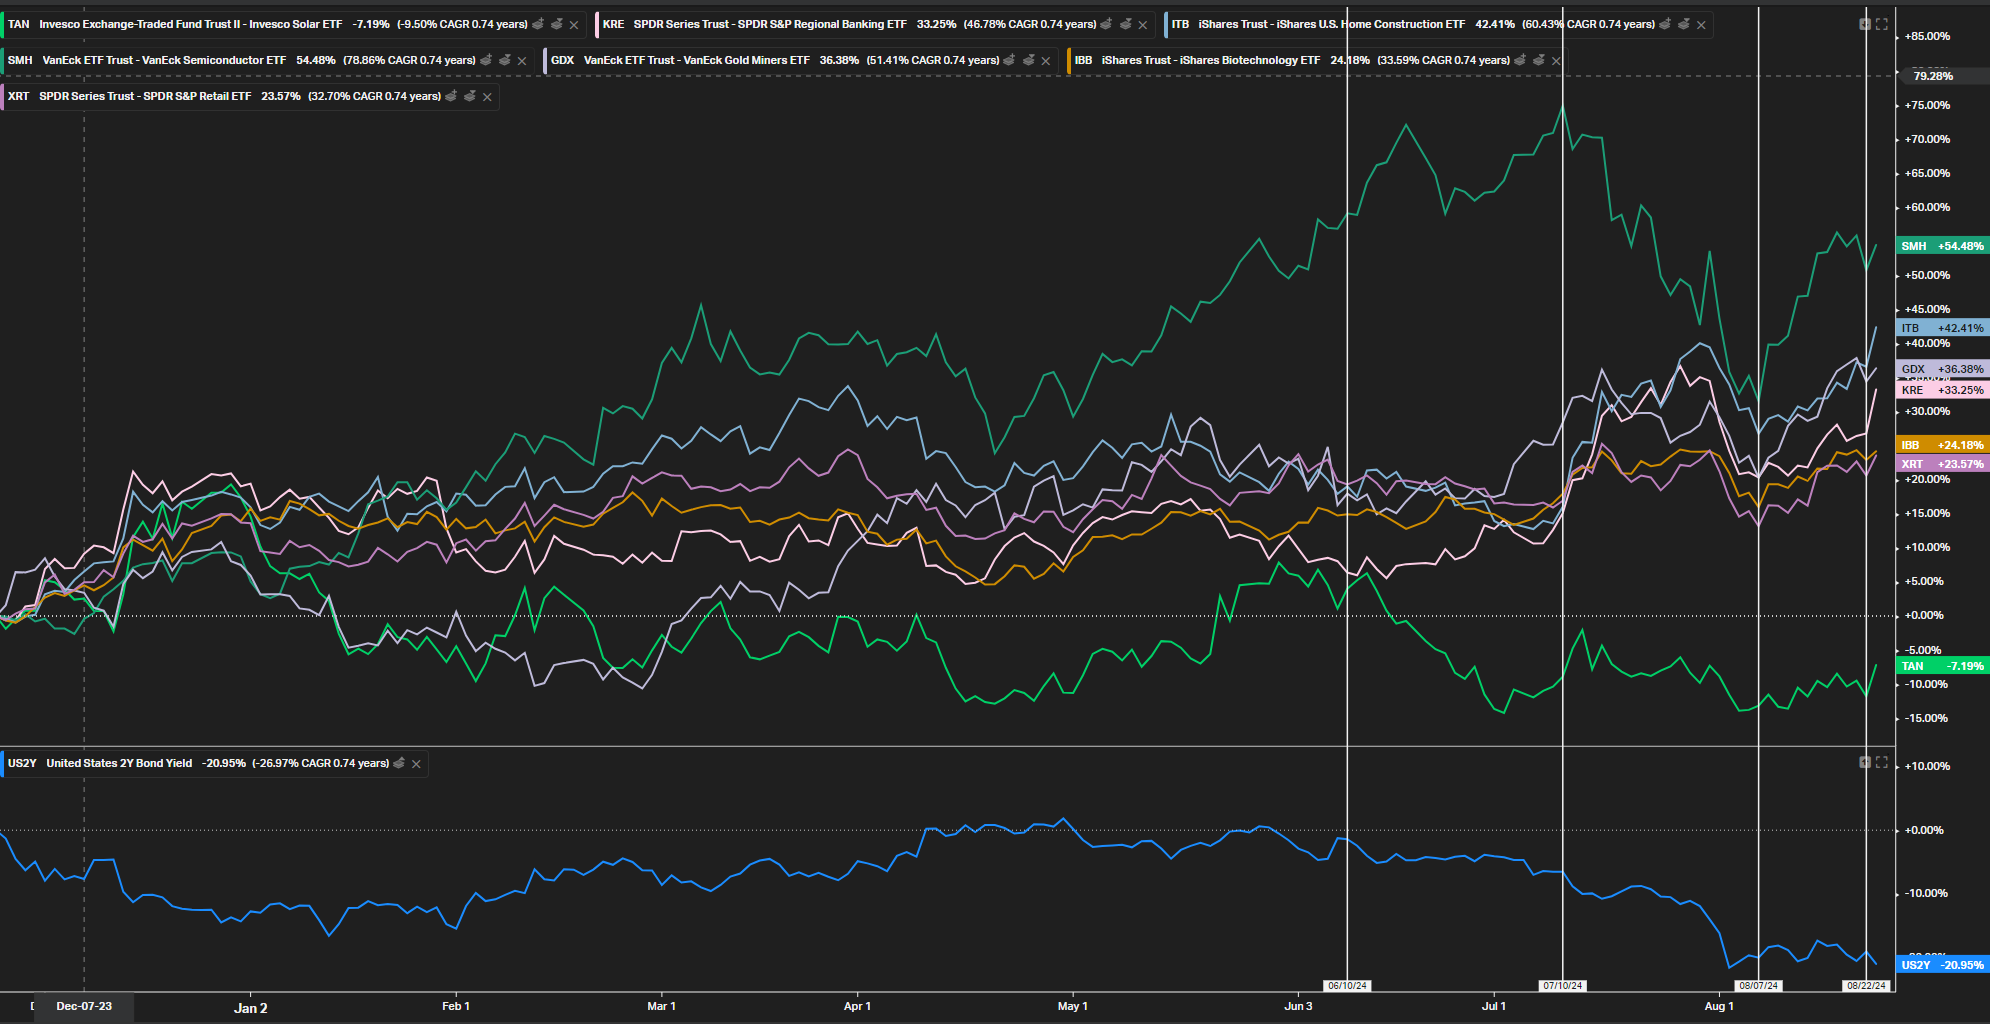1990x1024 pixels.
Task: Select the 06/10/24 date marker
Action: point(1347,986)
